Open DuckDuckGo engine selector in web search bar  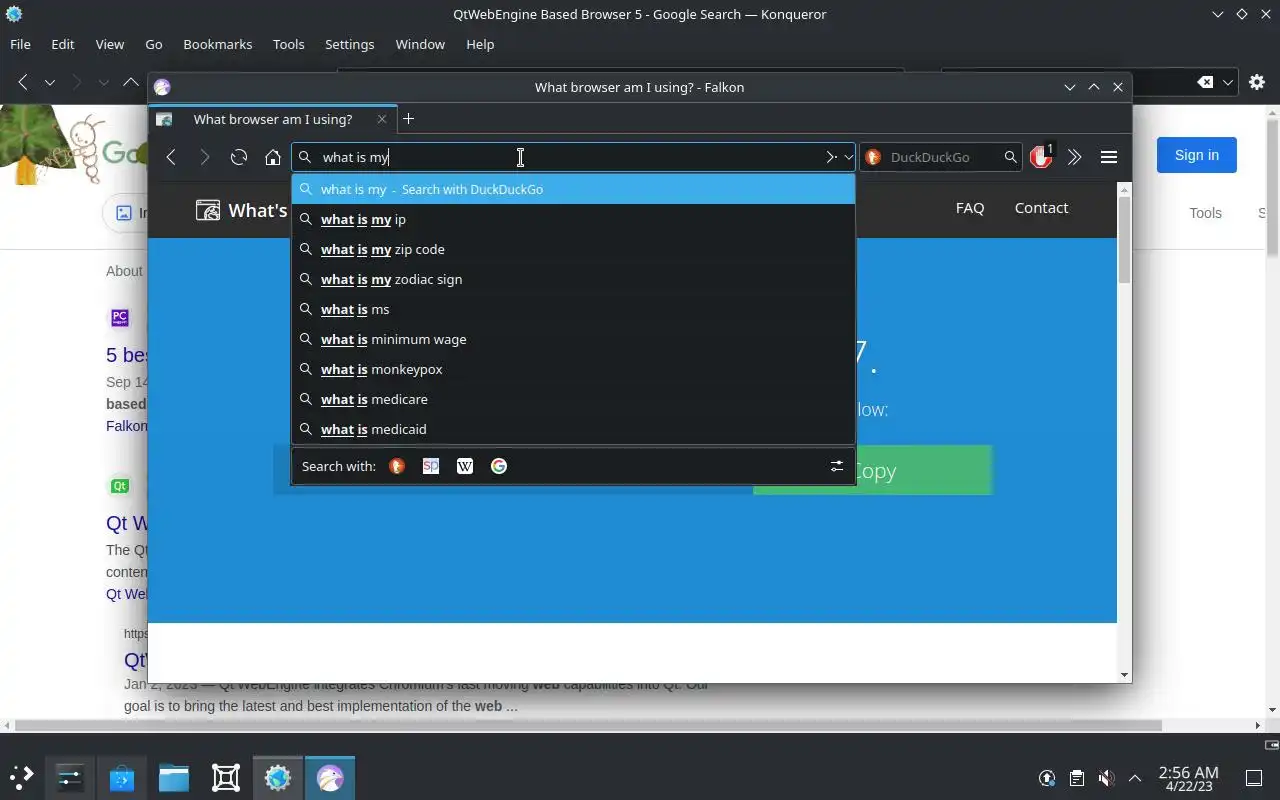(x=873, y=157)
